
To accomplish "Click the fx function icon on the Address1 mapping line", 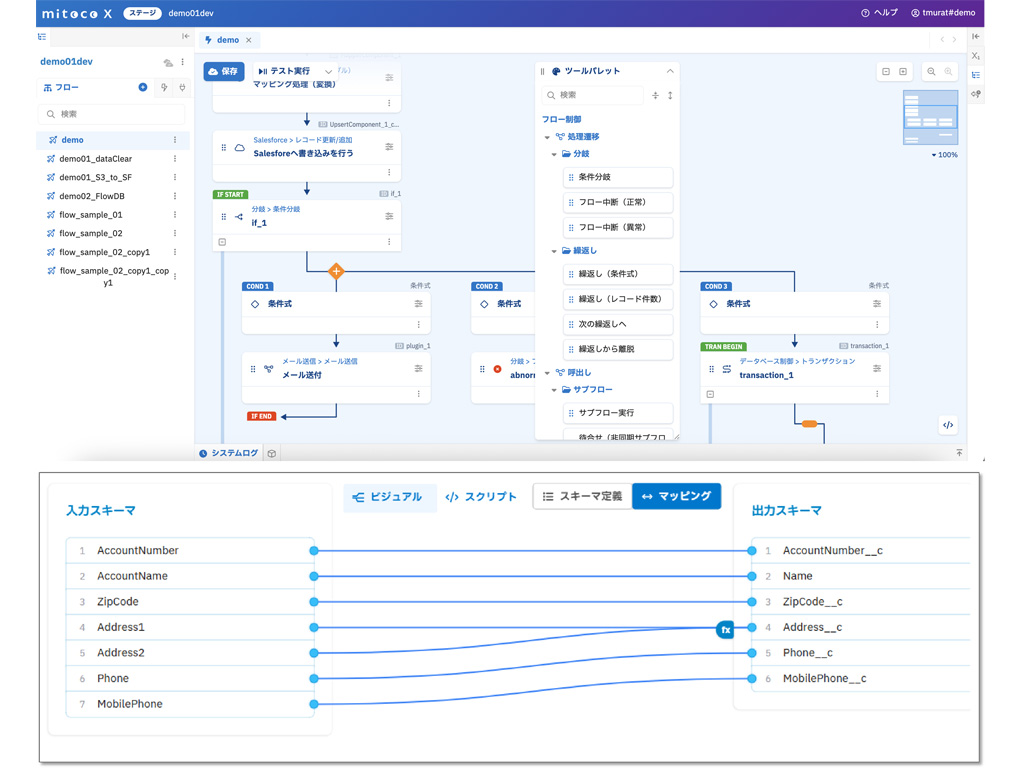I will click(x=724, y=629).
